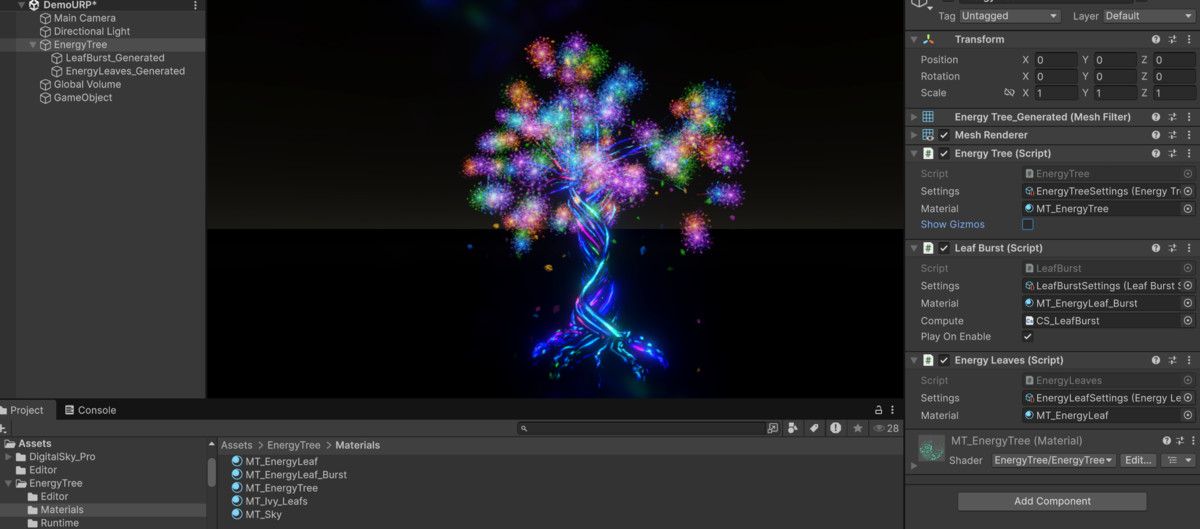Click Search by Label tag icon
This screenshot has width=1200, height=529.
click(x=814, y=428)
